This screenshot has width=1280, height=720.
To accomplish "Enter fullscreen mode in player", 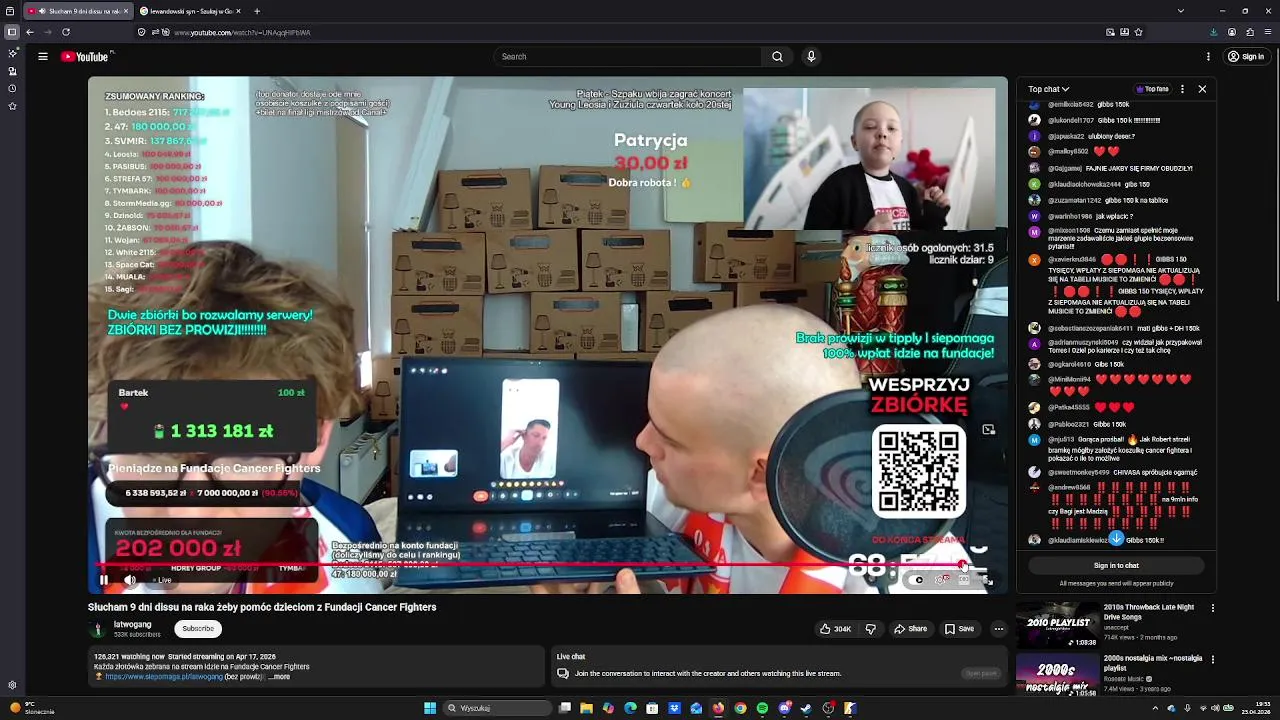I will (x=986, y=580).
